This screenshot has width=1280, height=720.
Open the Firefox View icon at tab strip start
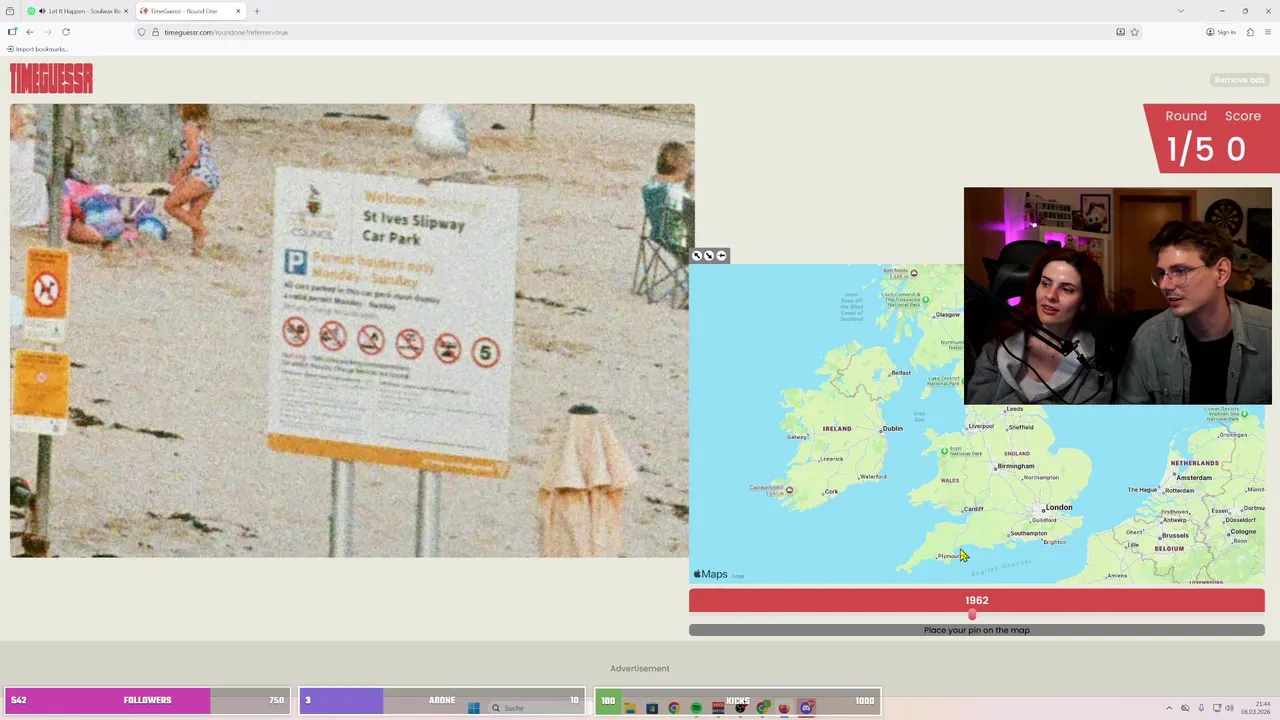(10, 11)
